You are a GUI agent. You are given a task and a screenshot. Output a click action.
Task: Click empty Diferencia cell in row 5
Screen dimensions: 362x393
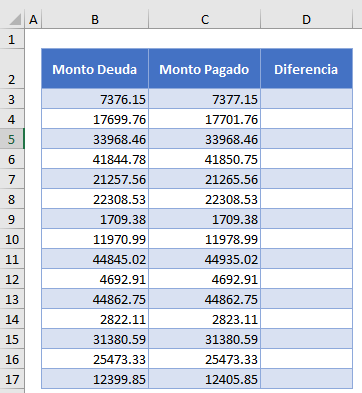[306, 139]
